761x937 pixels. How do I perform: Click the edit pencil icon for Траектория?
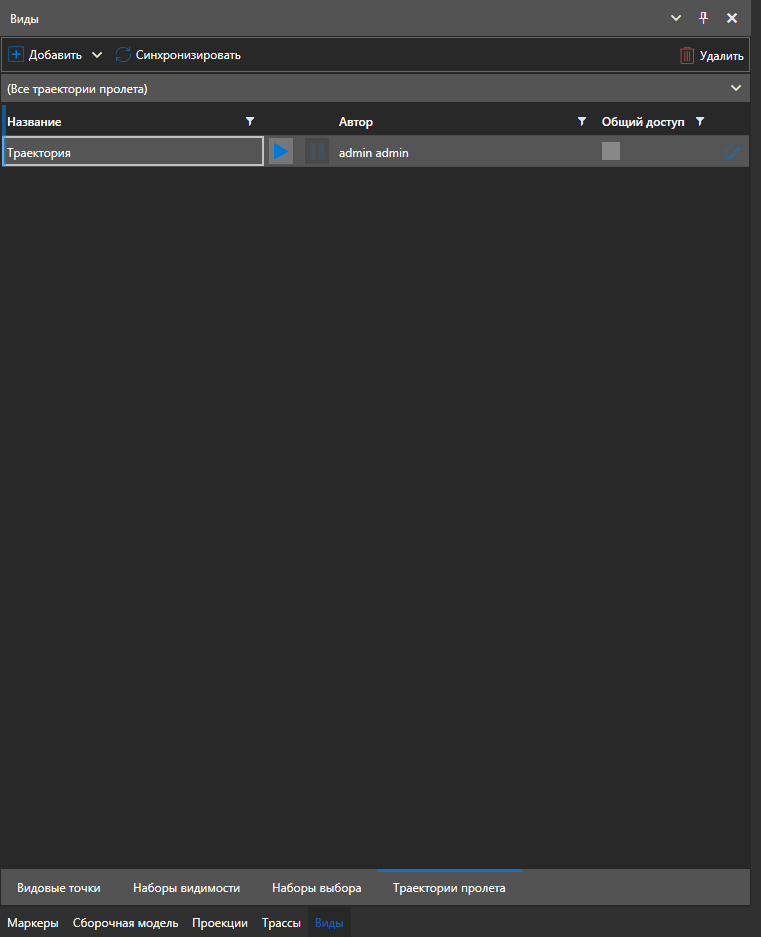coord(732,152)
